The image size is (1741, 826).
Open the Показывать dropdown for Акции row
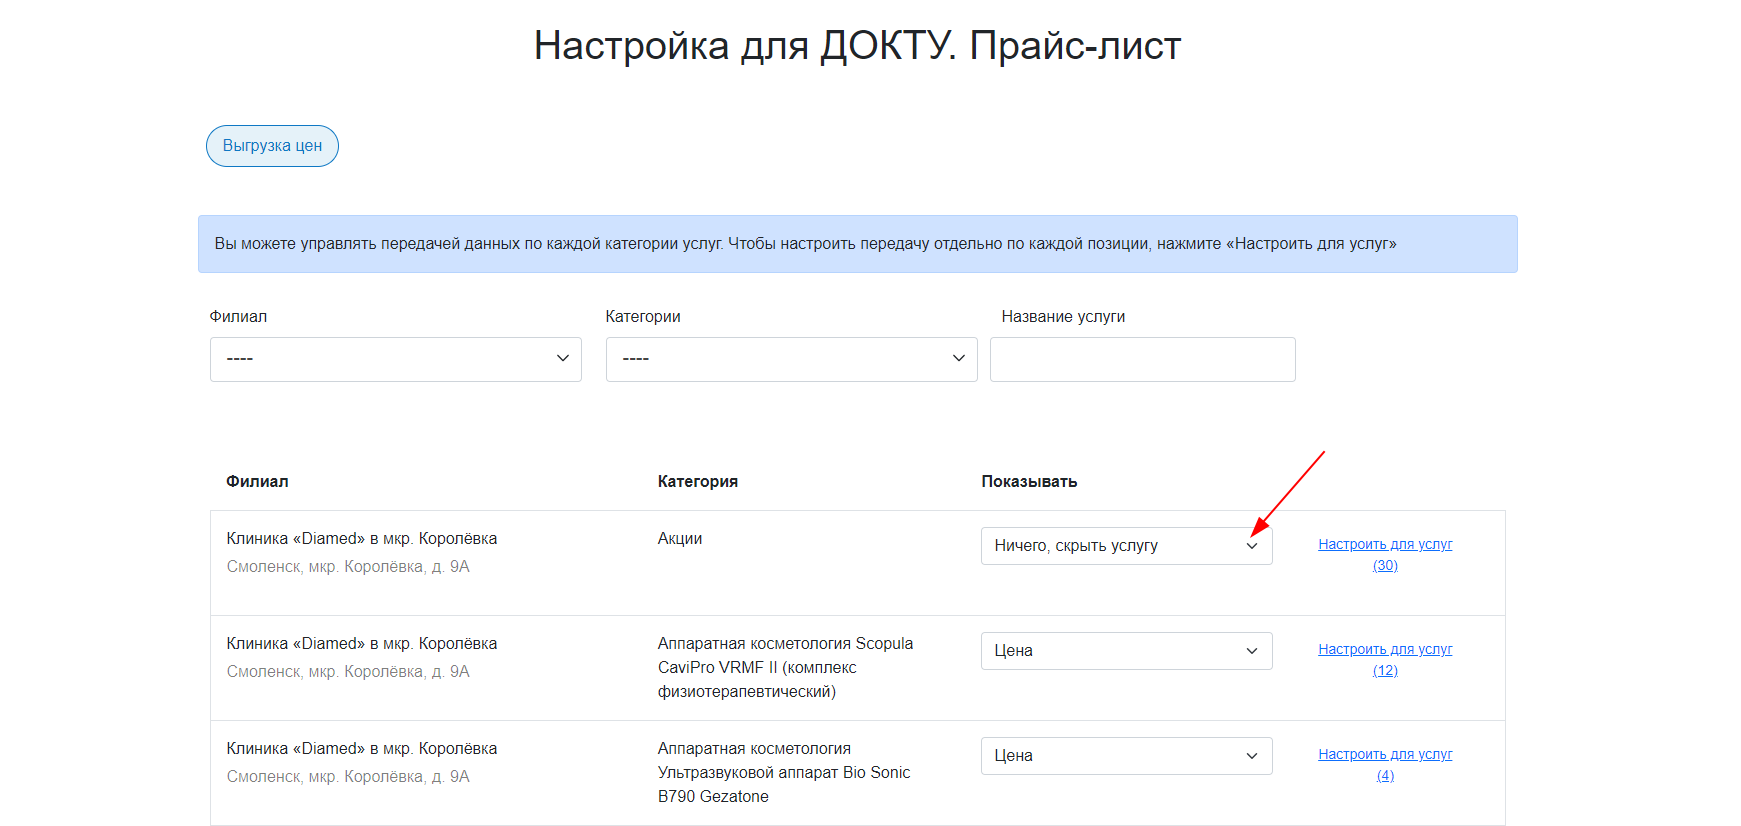pos(1127,546)
